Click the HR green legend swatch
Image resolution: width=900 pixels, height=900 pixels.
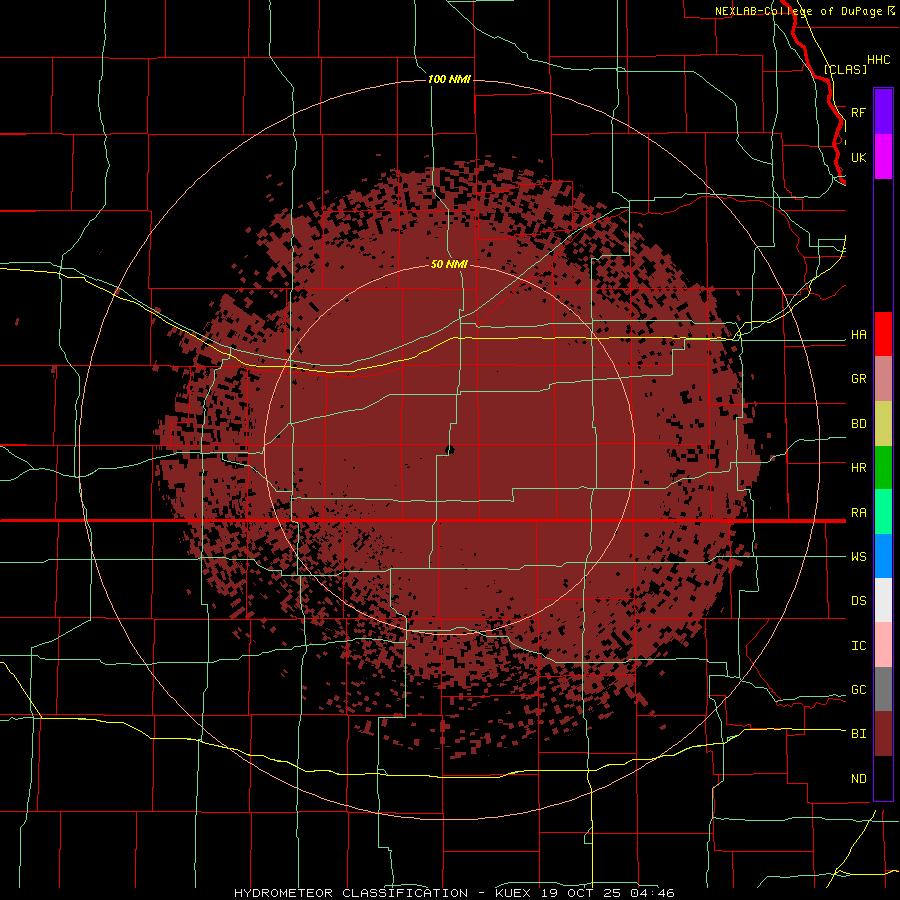click(x=883, y=468)
